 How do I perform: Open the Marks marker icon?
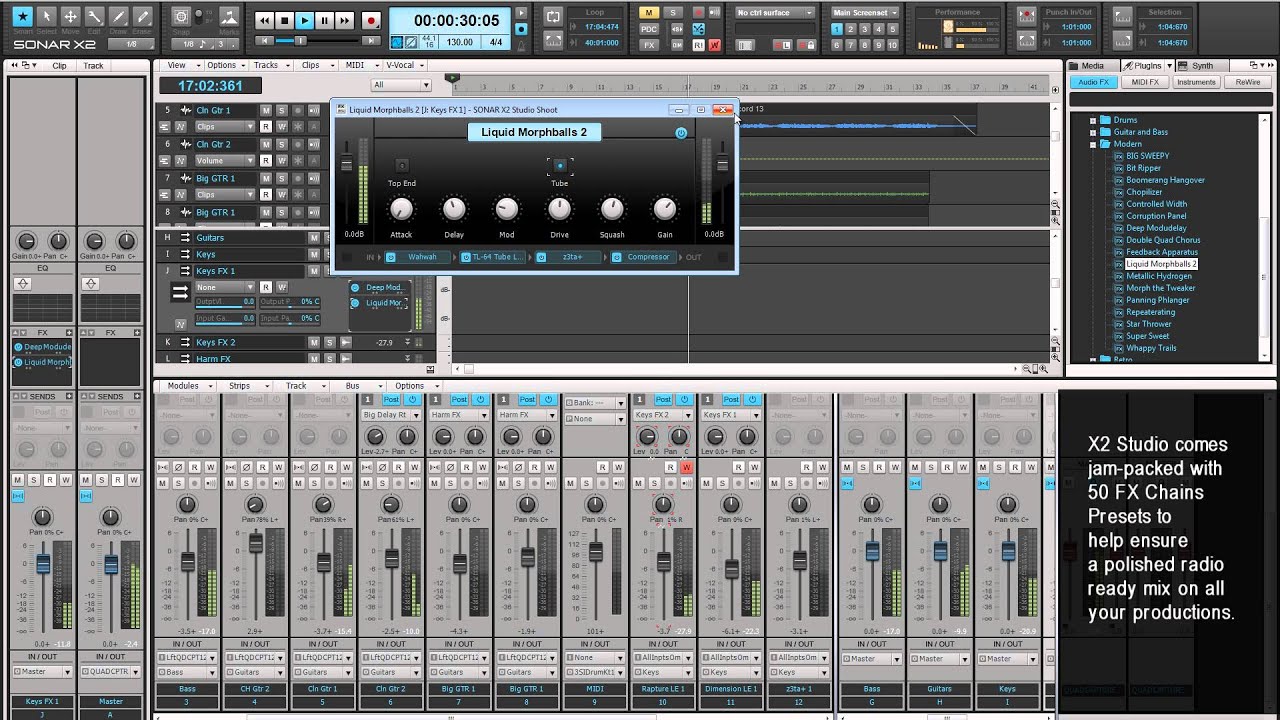(x=229, y=17)
